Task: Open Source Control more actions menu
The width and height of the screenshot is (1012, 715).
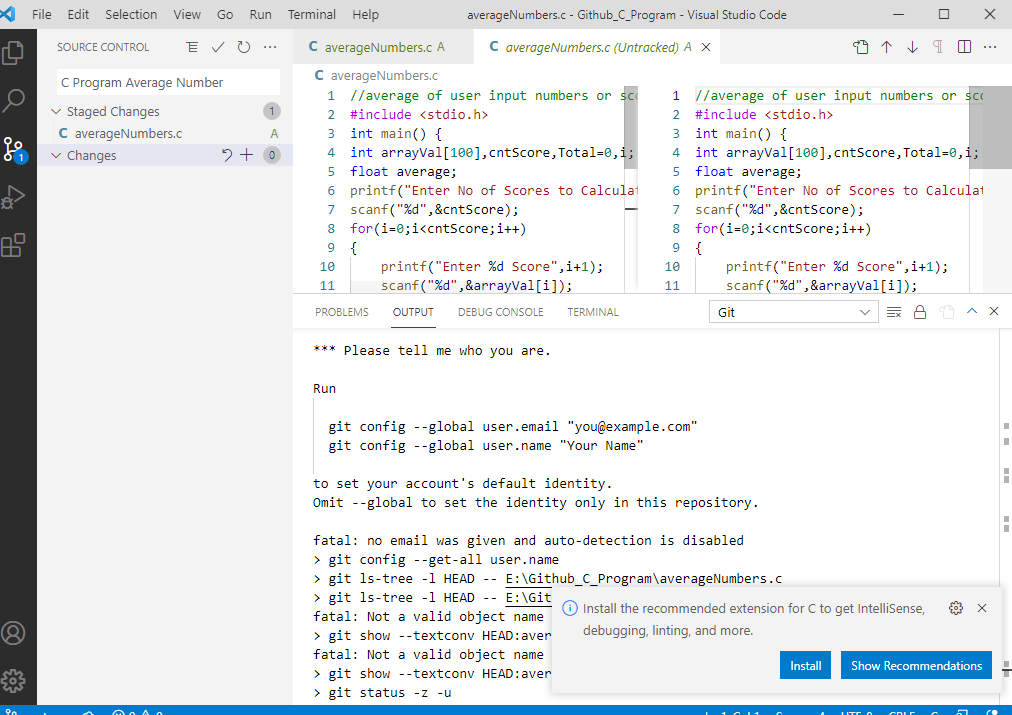Action: tap(270, 47)
